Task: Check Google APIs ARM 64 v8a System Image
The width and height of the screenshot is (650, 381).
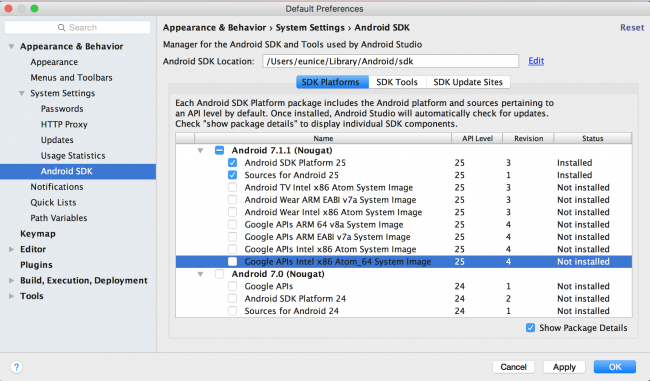Action: click(x=233, y=224)
